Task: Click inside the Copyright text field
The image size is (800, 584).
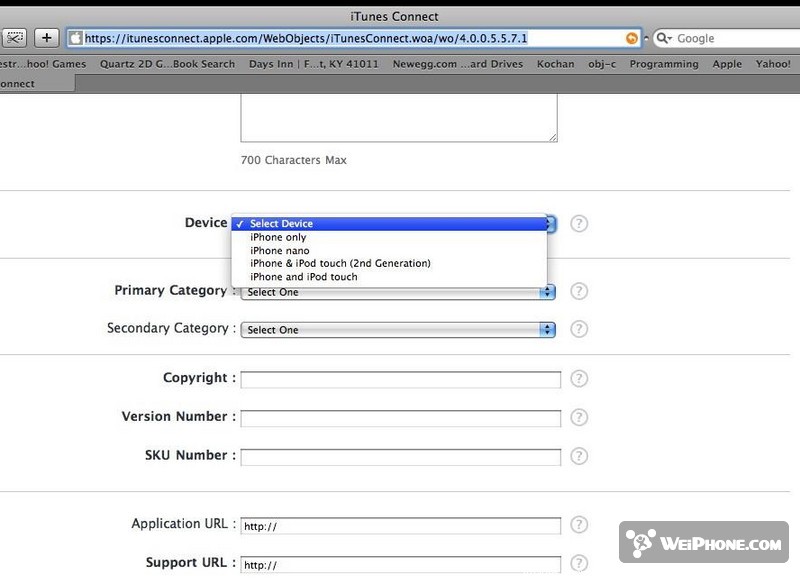Action: (x=400, y=380)
